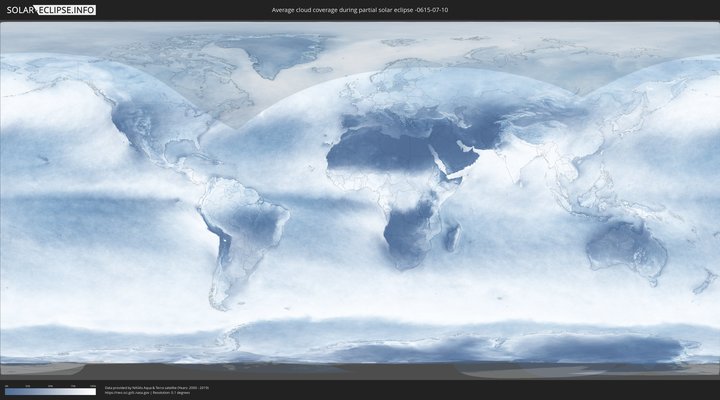This screenshot has width=720, height=400.
Task: Click the neo.sci.gsfc.nasa.gov URL line
Action: click(147, 393)
